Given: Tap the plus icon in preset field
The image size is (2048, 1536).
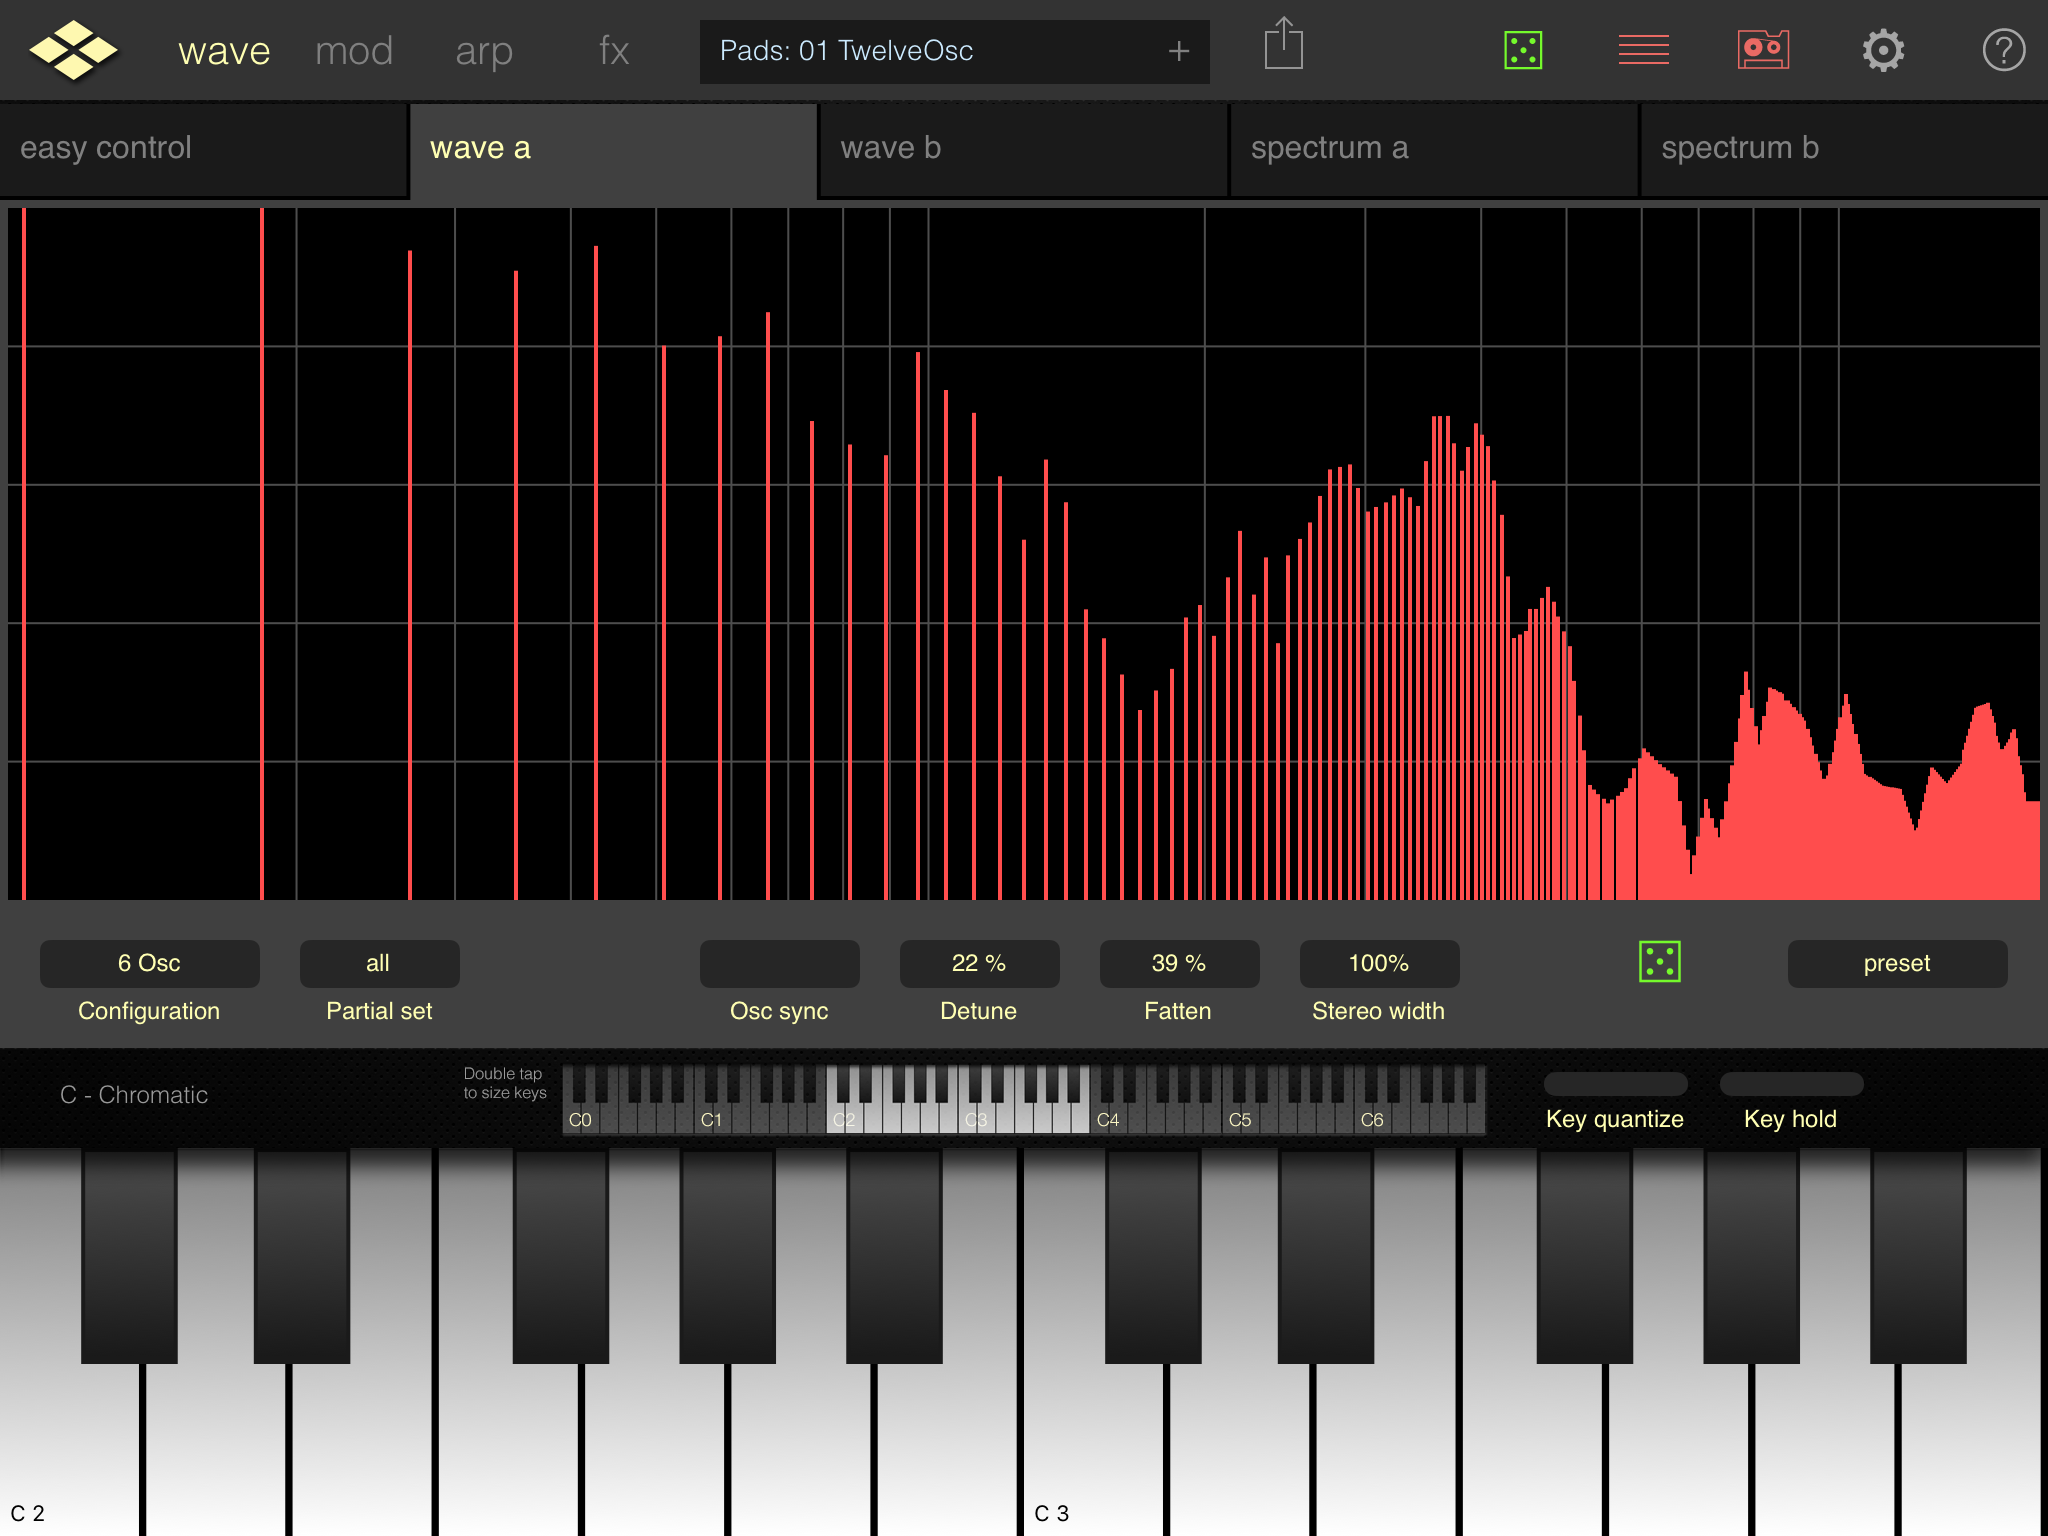Looking at the screenshot, I should pyautogui.click(x=1179, y=51).
